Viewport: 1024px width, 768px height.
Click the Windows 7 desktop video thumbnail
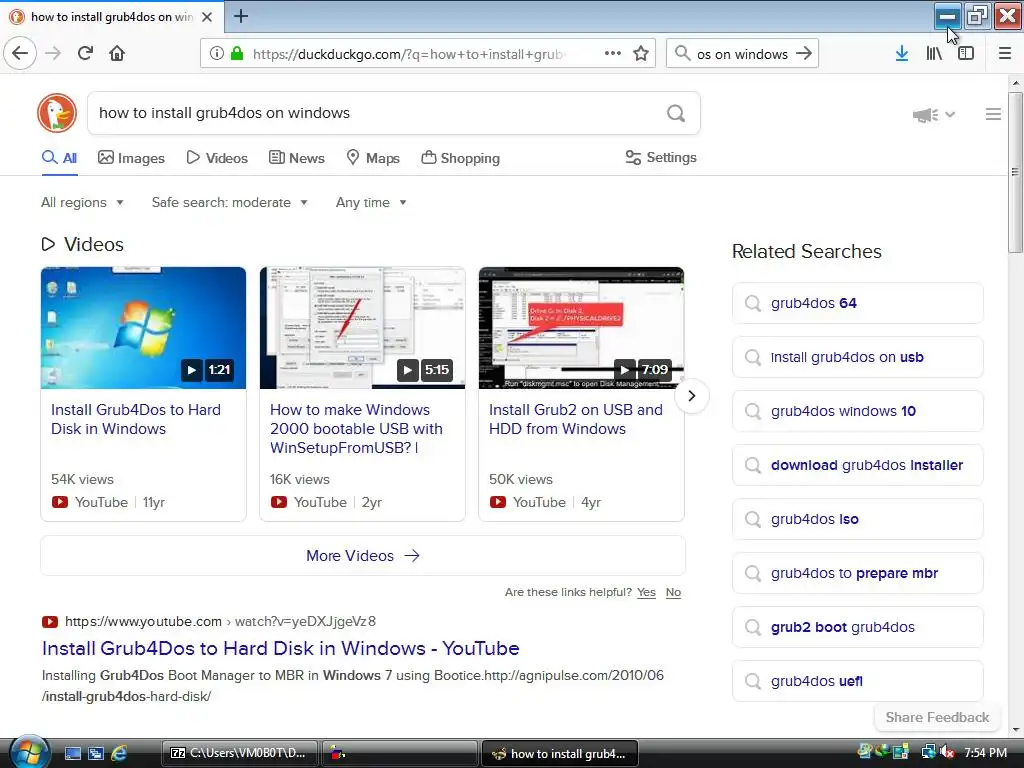click(143, 328)
